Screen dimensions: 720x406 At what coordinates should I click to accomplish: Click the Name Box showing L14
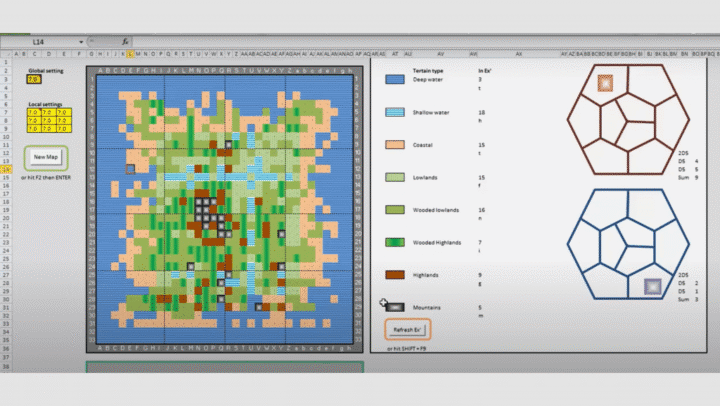(x=39, y=42)
